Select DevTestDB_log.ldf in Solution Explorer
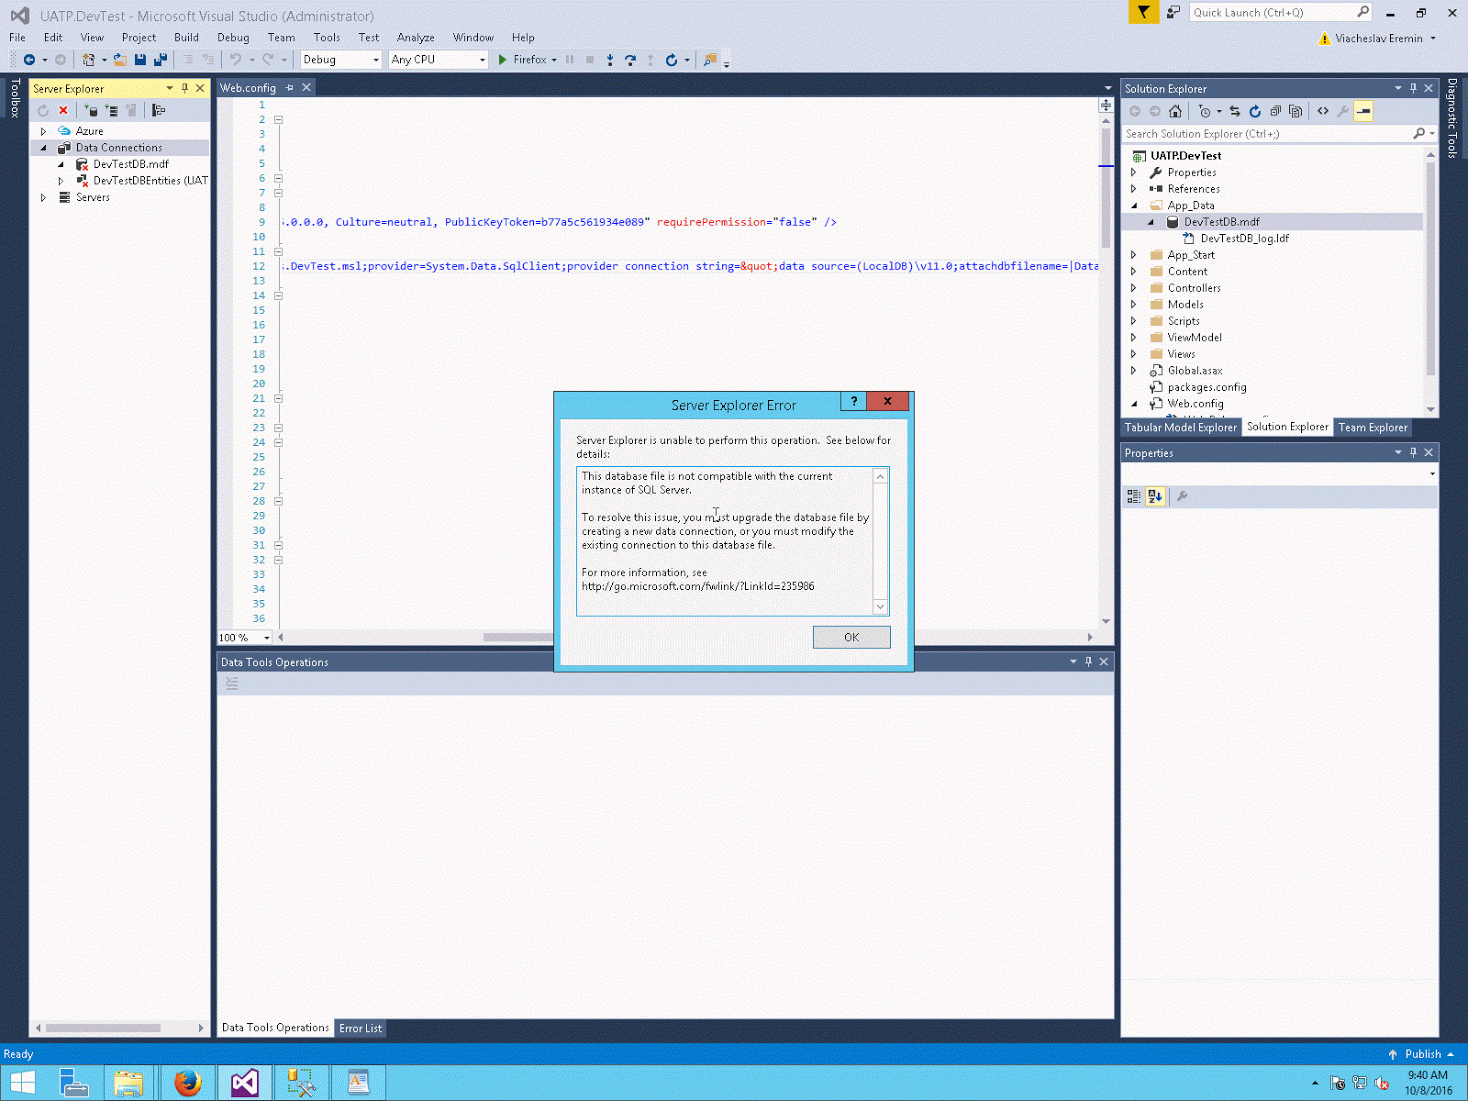The width and height of the screenshot is (1468, 1101). click(1244, 238)
